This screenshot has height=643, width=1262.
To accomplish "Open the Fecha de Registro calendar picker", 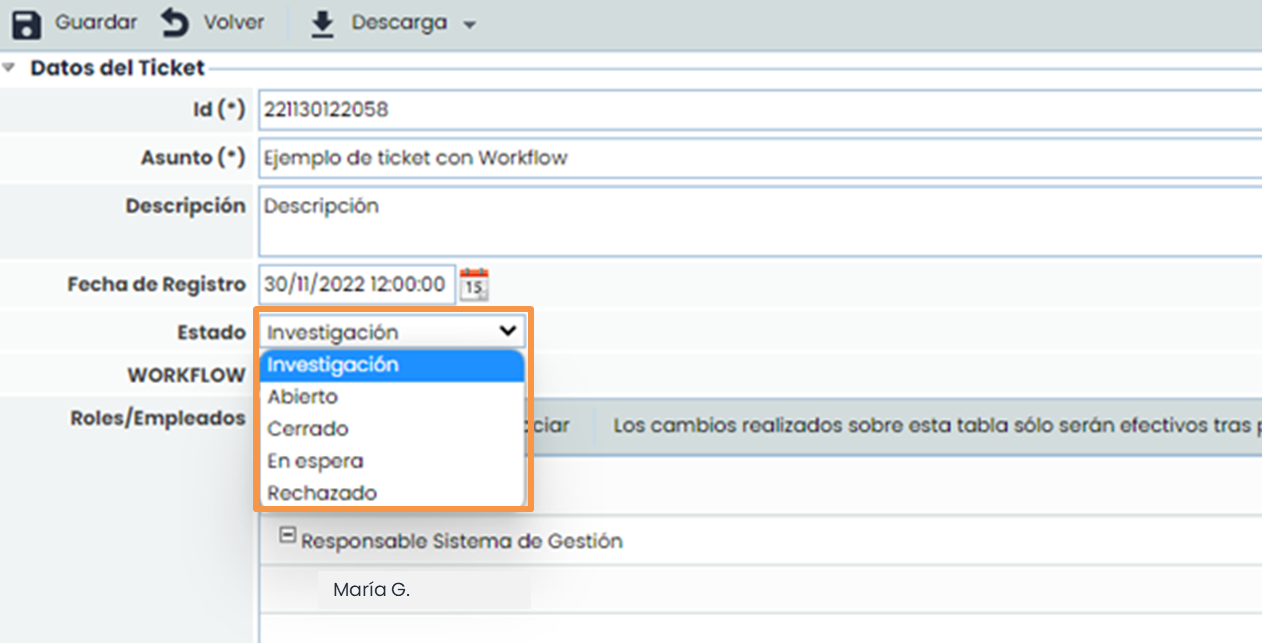I will [x=472, y=284].
